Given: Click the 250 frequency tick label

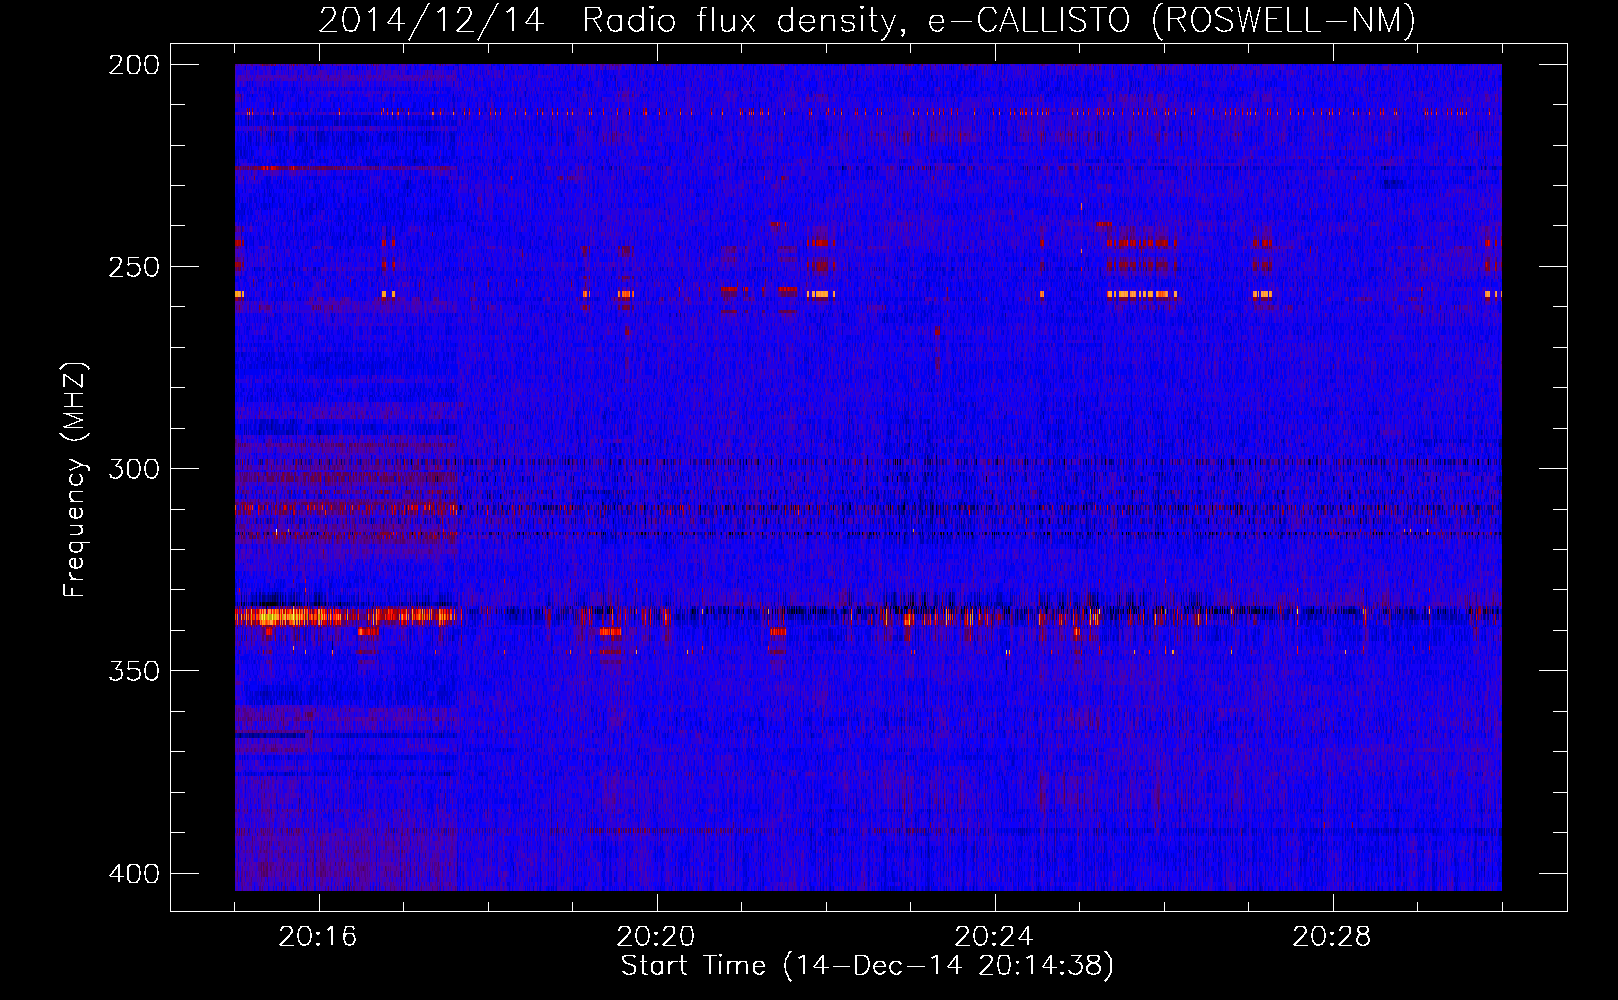Looking at the screenshot, I should tap(133, 267).
